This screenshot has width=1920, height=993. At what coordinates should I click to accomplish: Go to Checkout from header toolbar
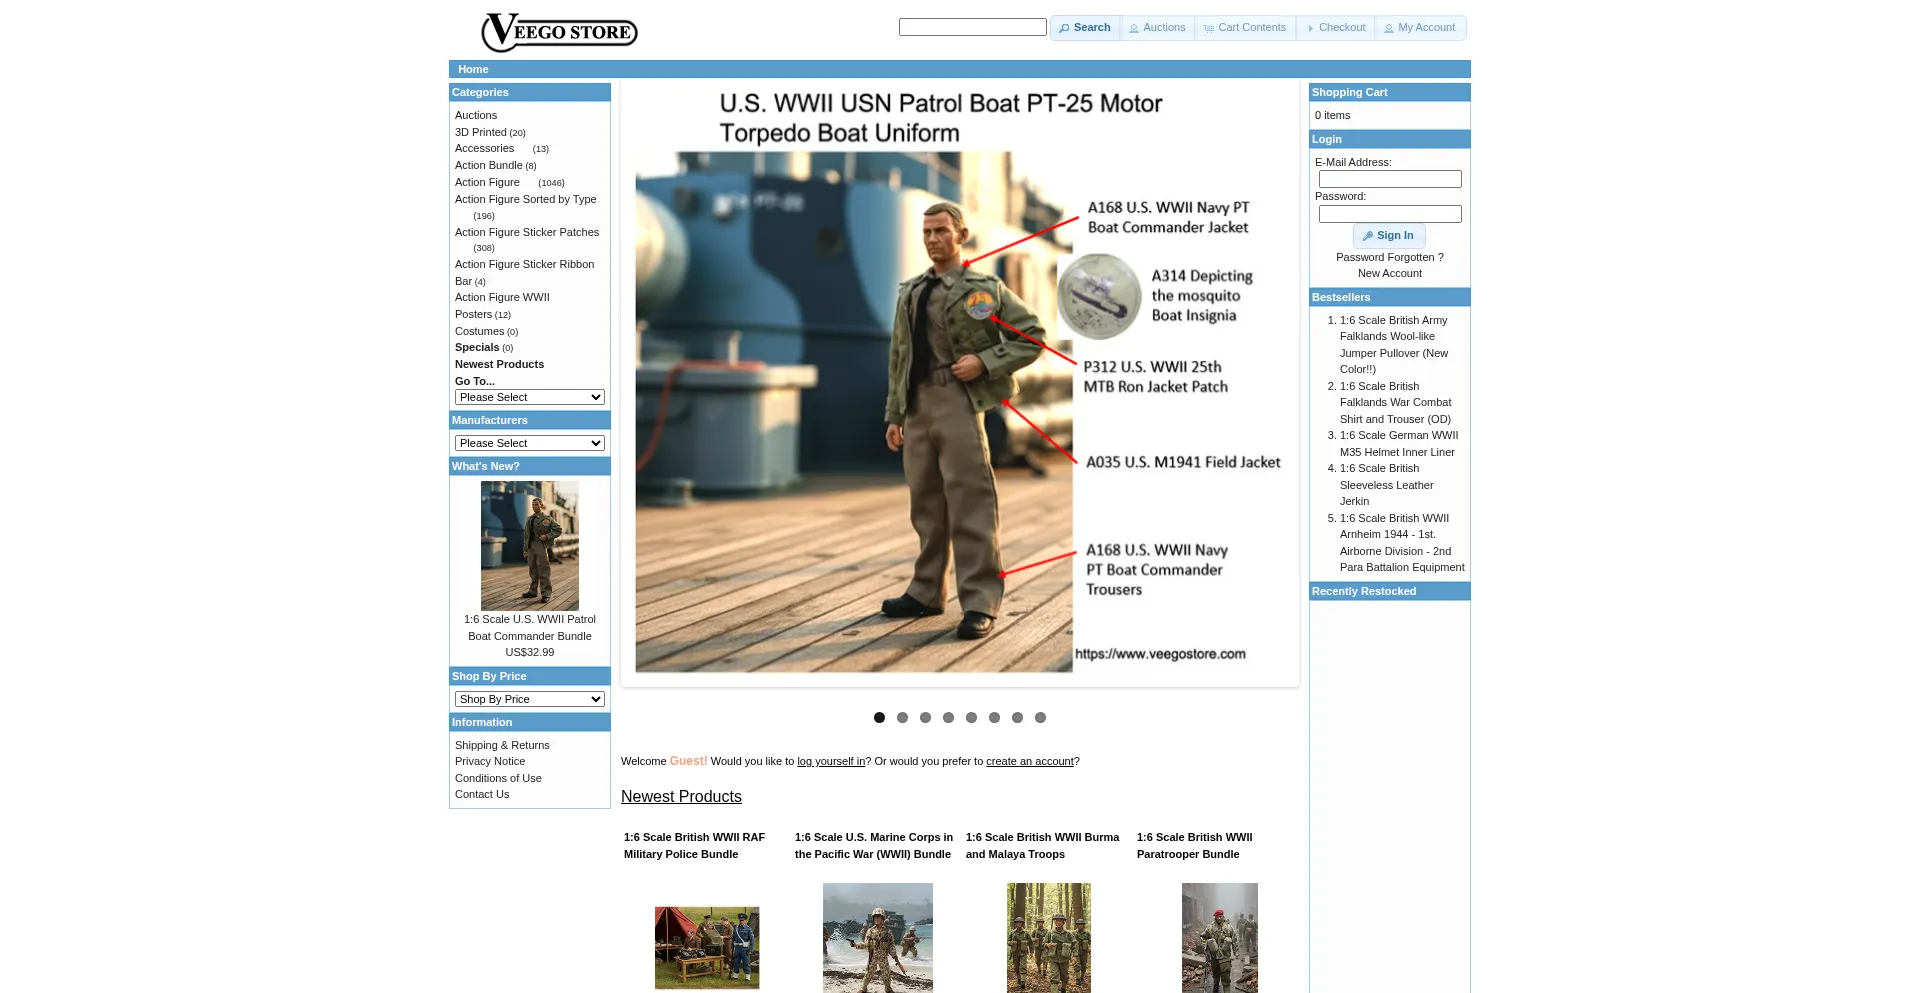[1335, 28]
